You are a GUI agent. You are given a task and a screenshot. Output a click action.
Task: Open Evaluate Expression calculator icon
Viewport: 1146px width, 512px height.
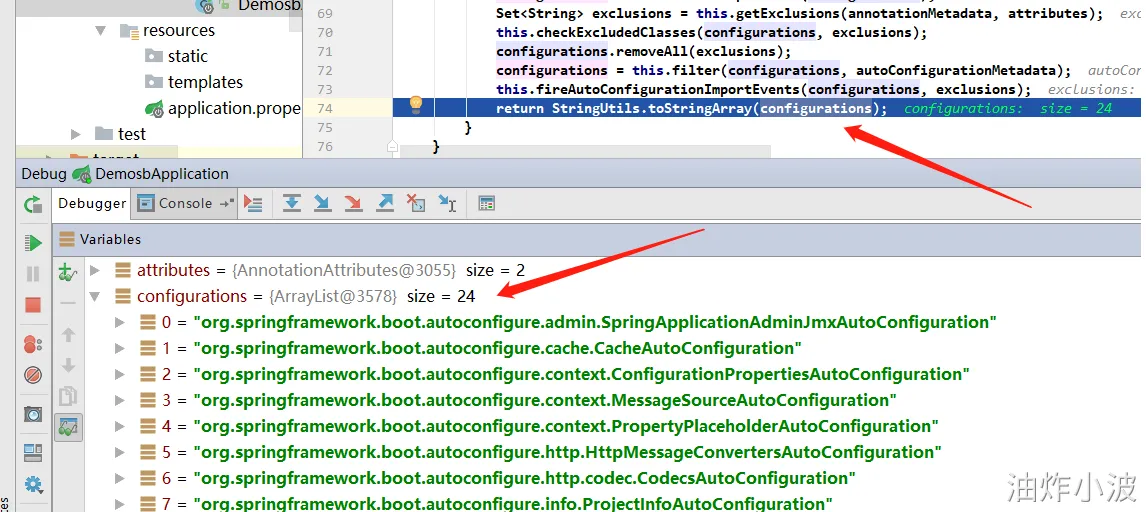[x=487, y=204]
